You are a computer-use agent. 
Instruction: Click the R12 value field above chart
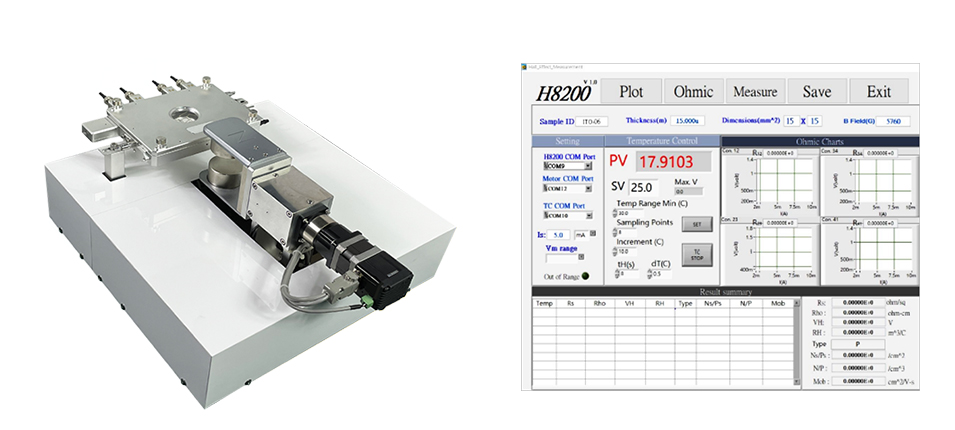(x=780, y=153)
